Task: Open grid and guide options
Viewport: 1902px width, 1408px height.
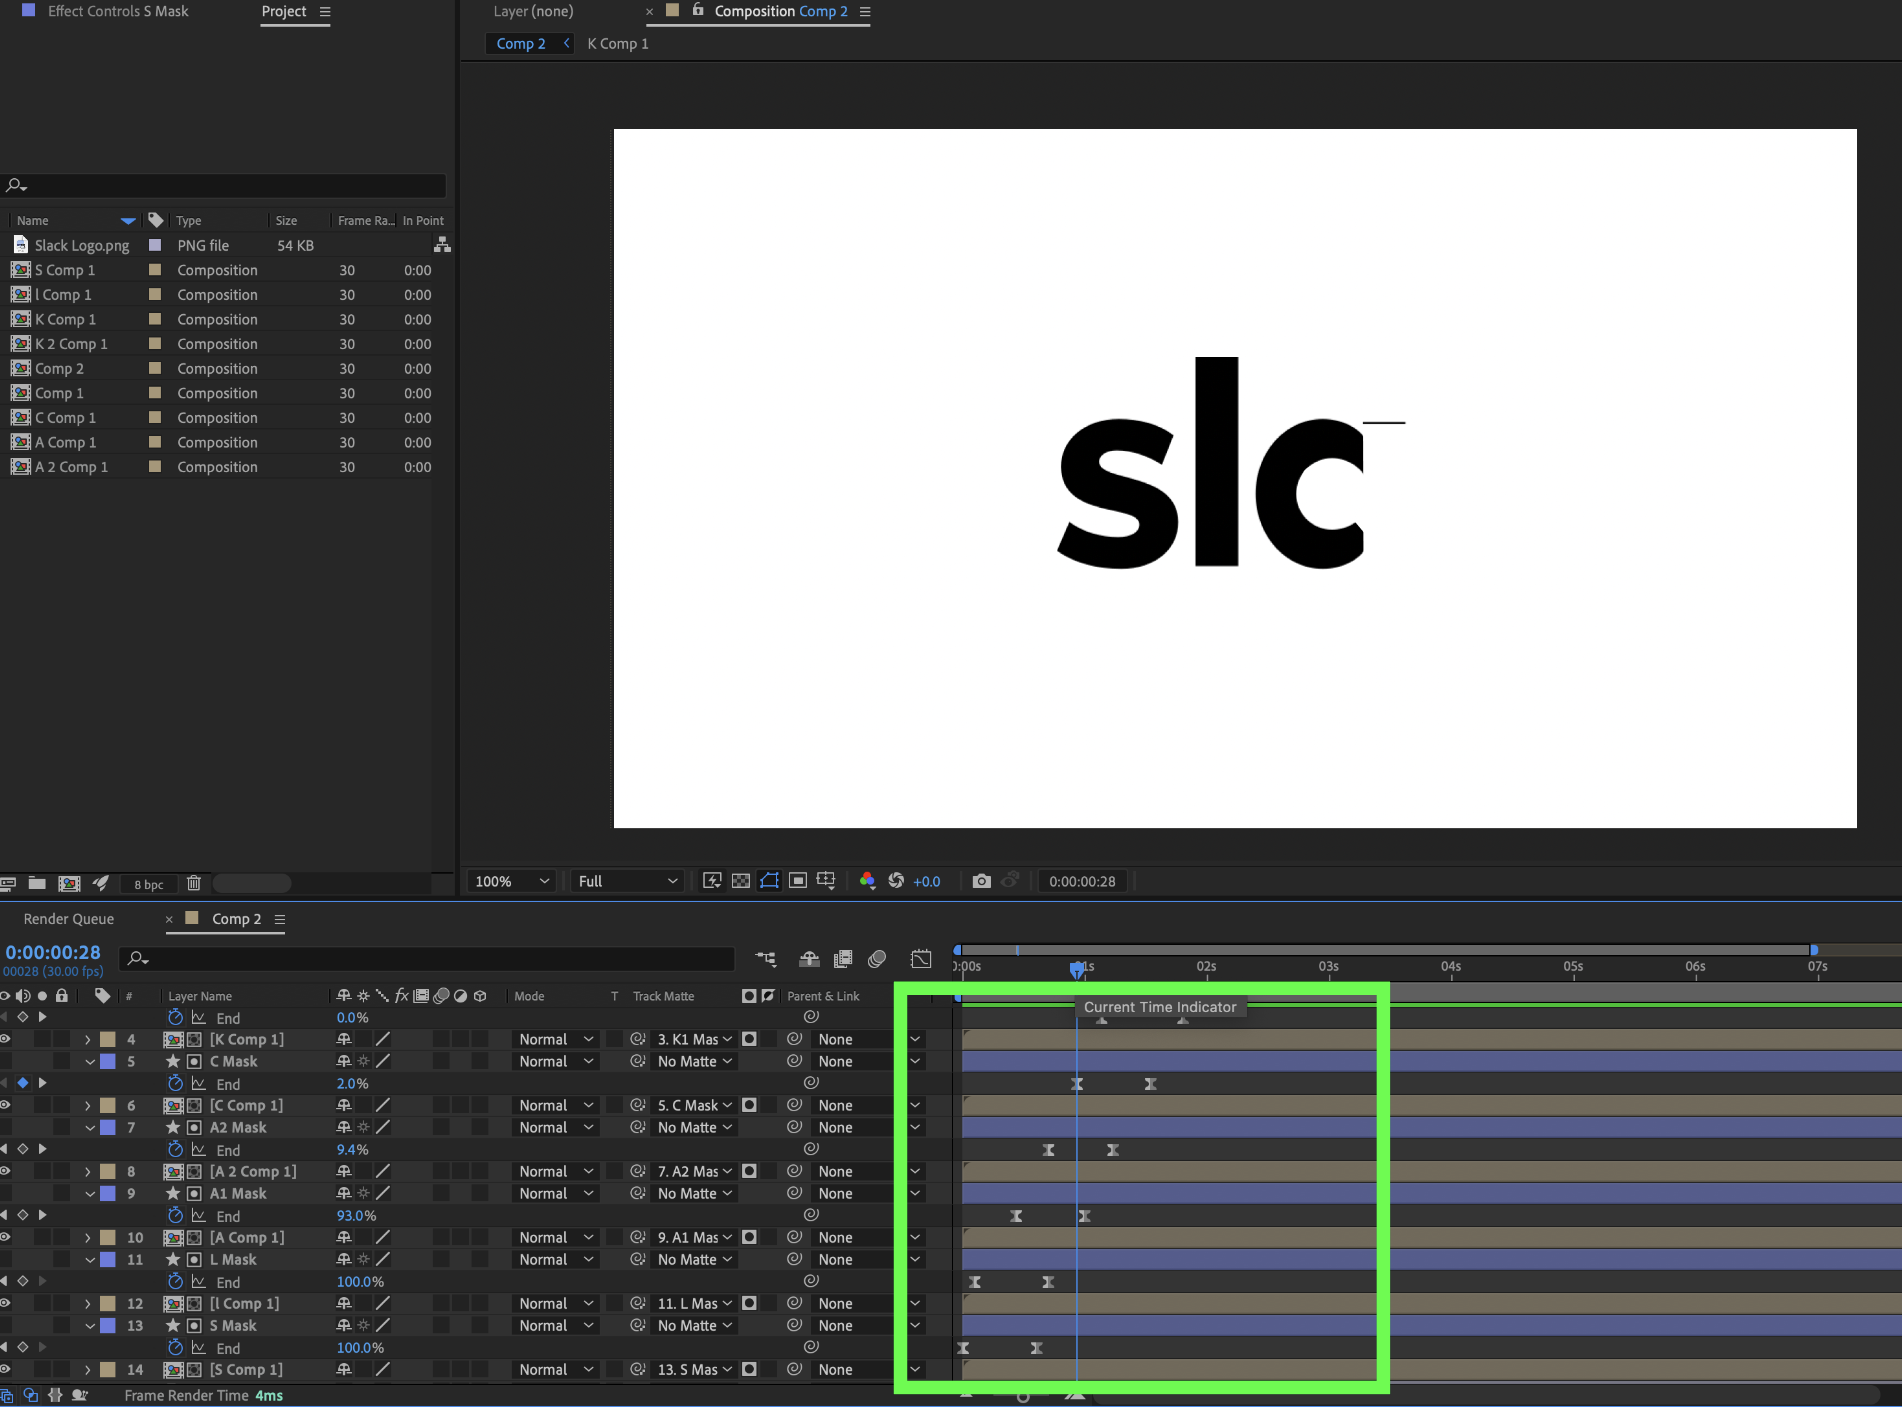Action: [x=826, y=881]
